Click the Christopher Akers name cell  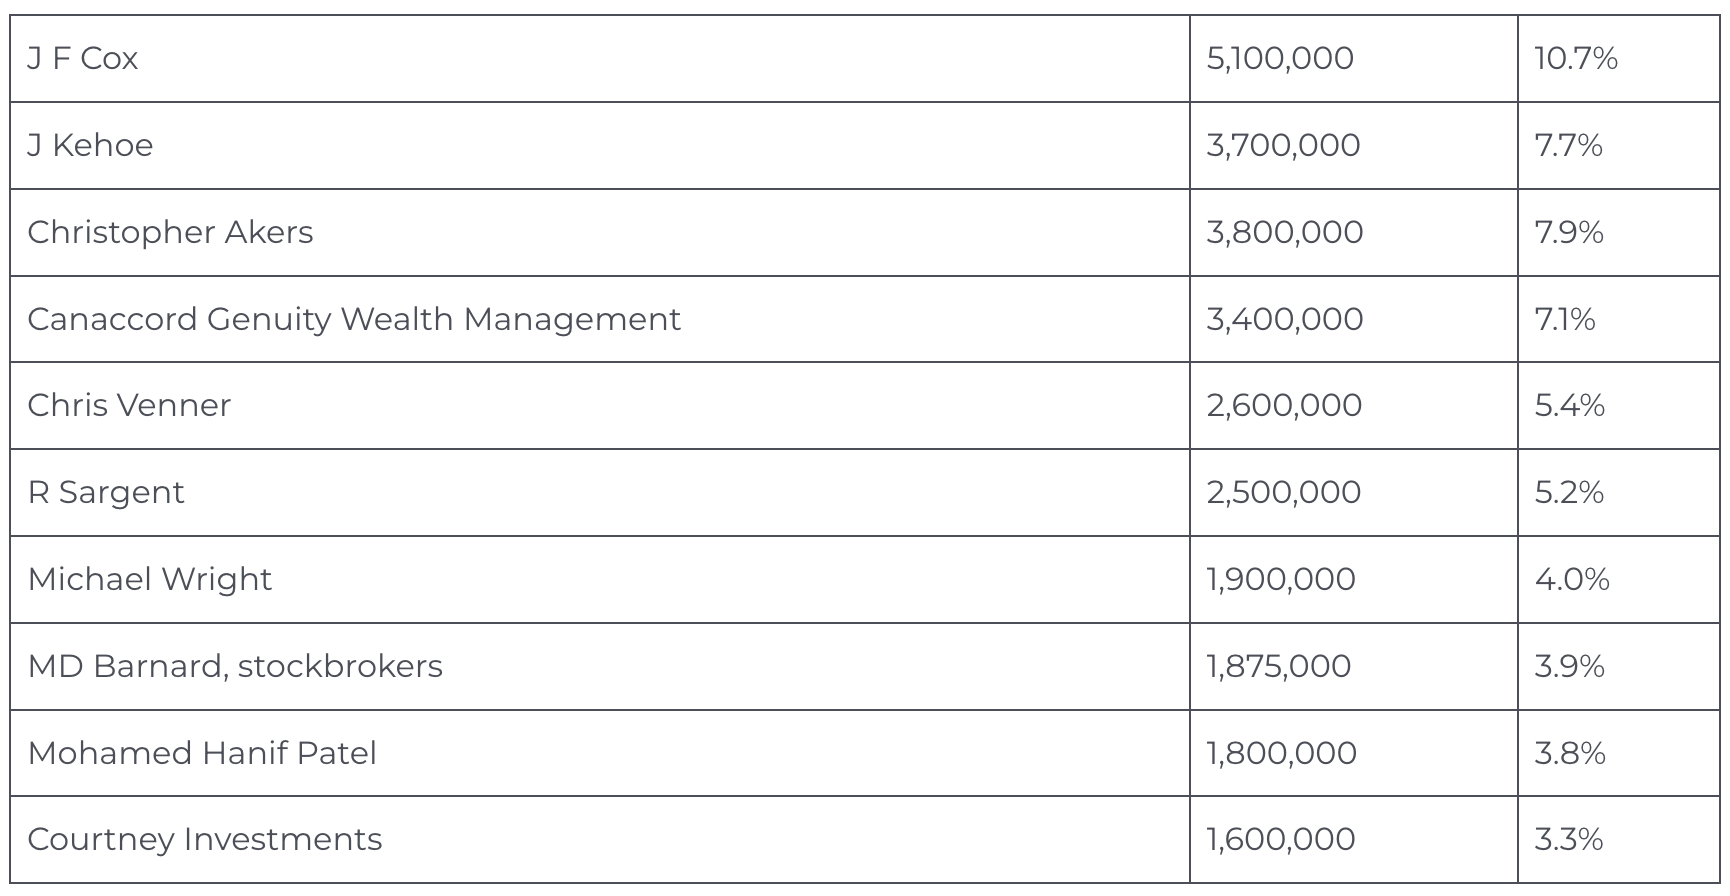pyautogui.click(x=170, y=233)
